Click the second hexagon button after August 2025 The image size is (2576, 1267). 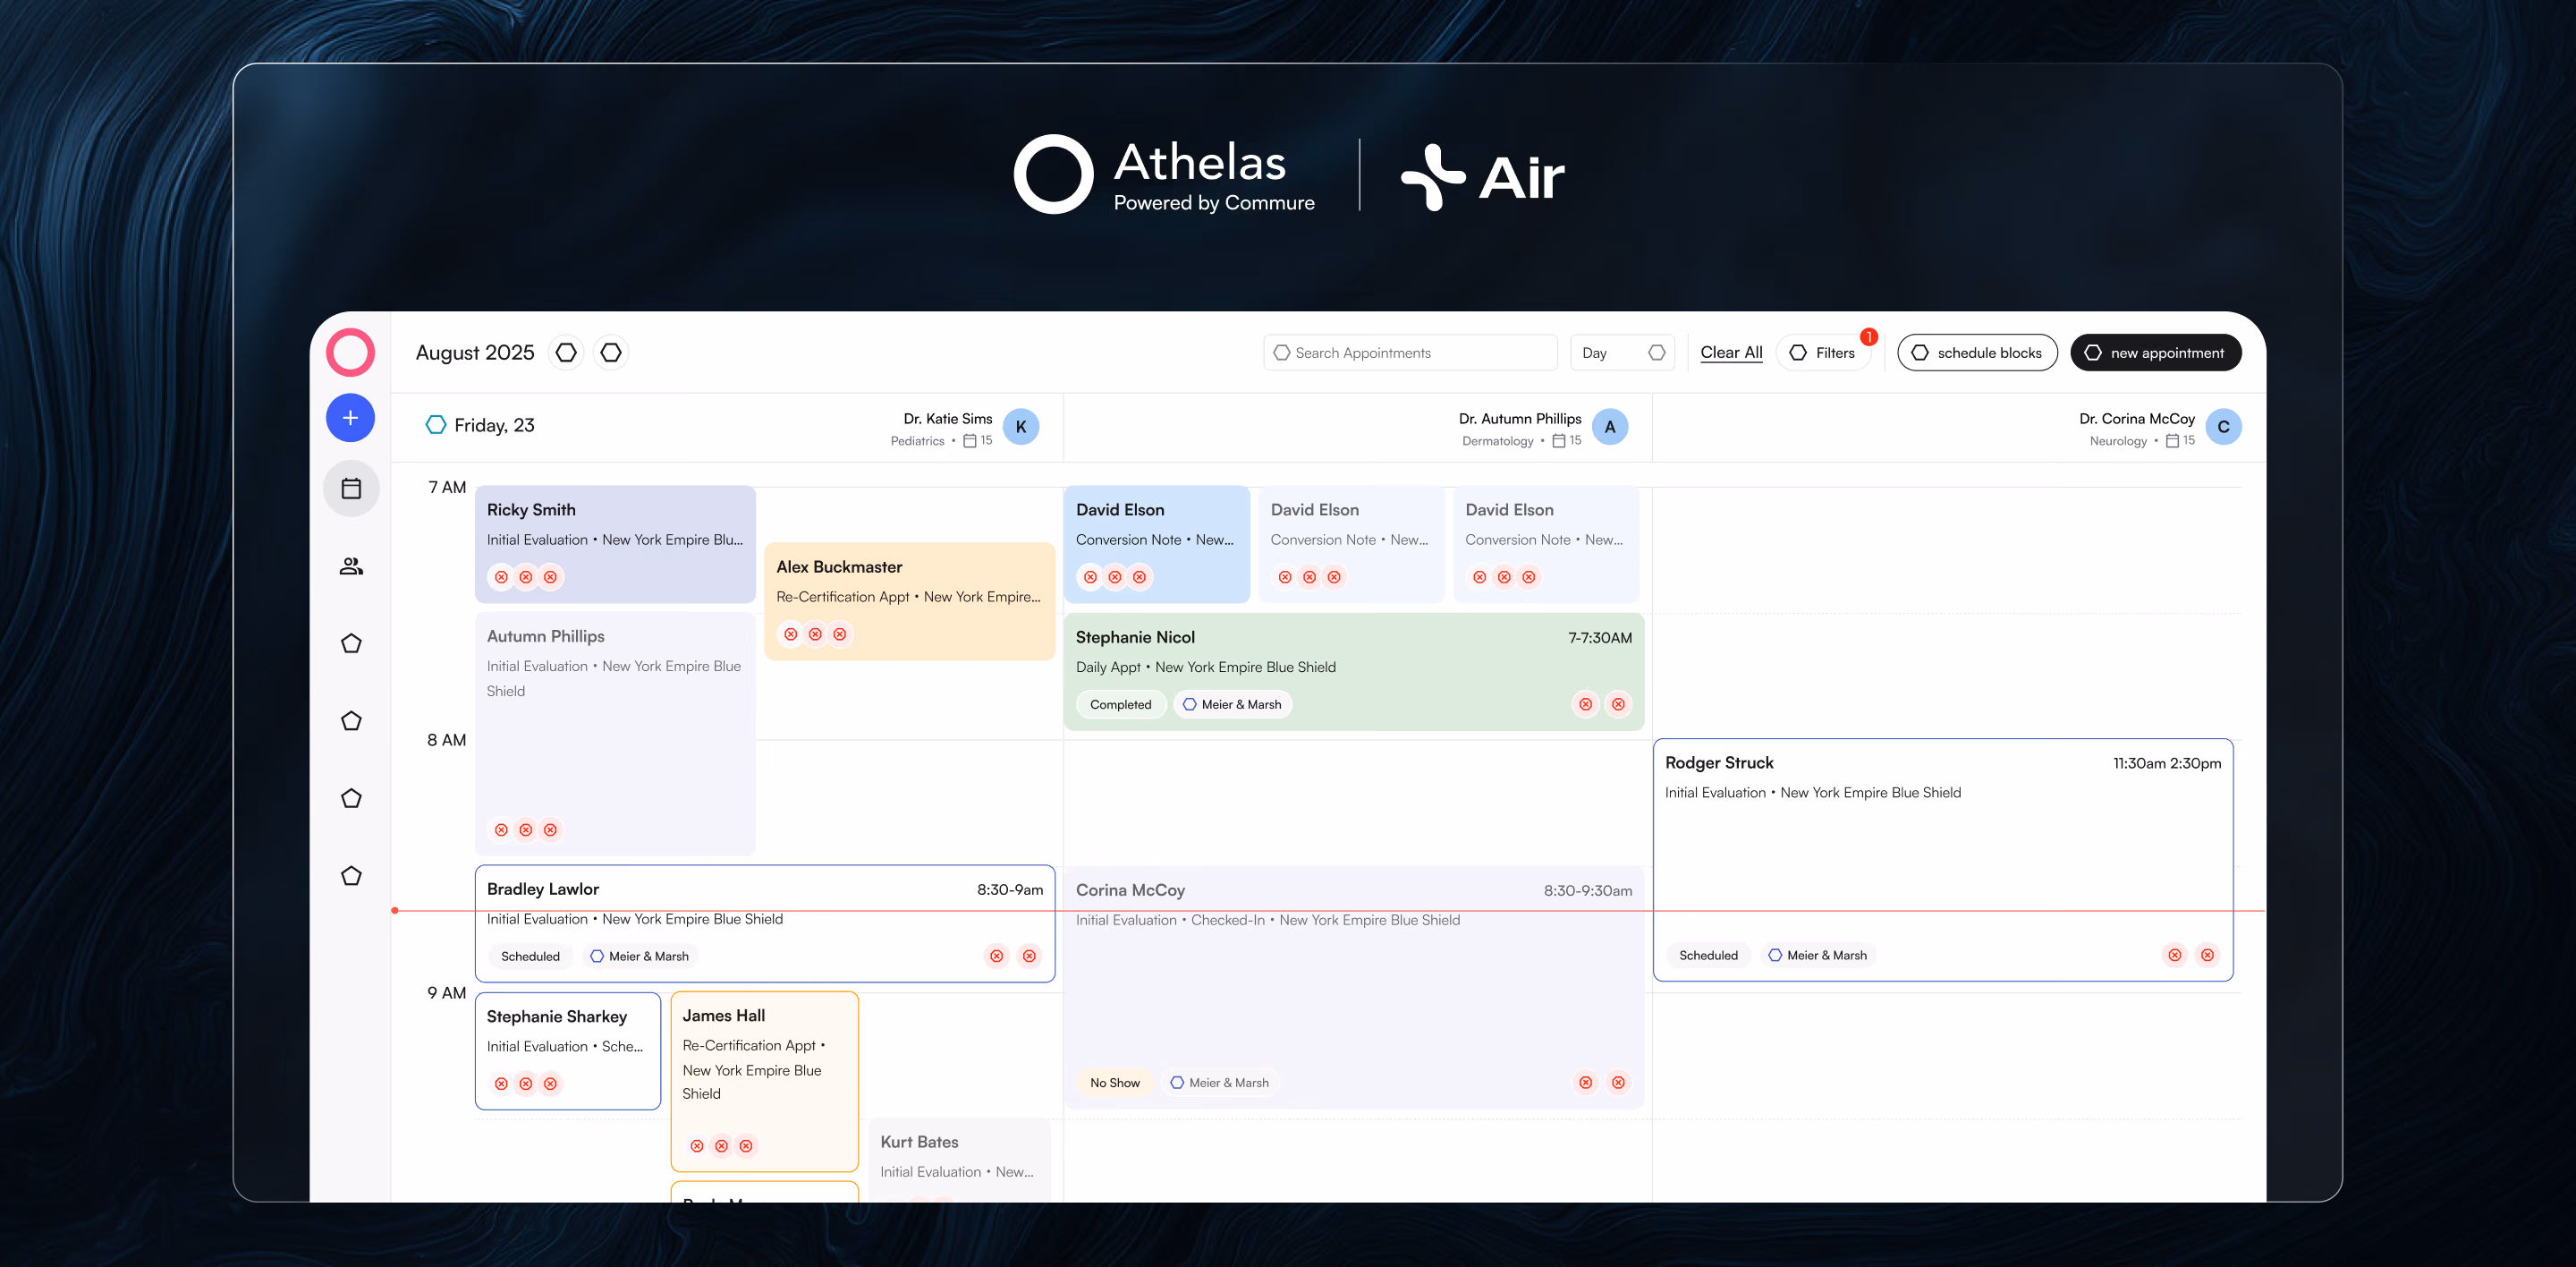click(611, 352)
